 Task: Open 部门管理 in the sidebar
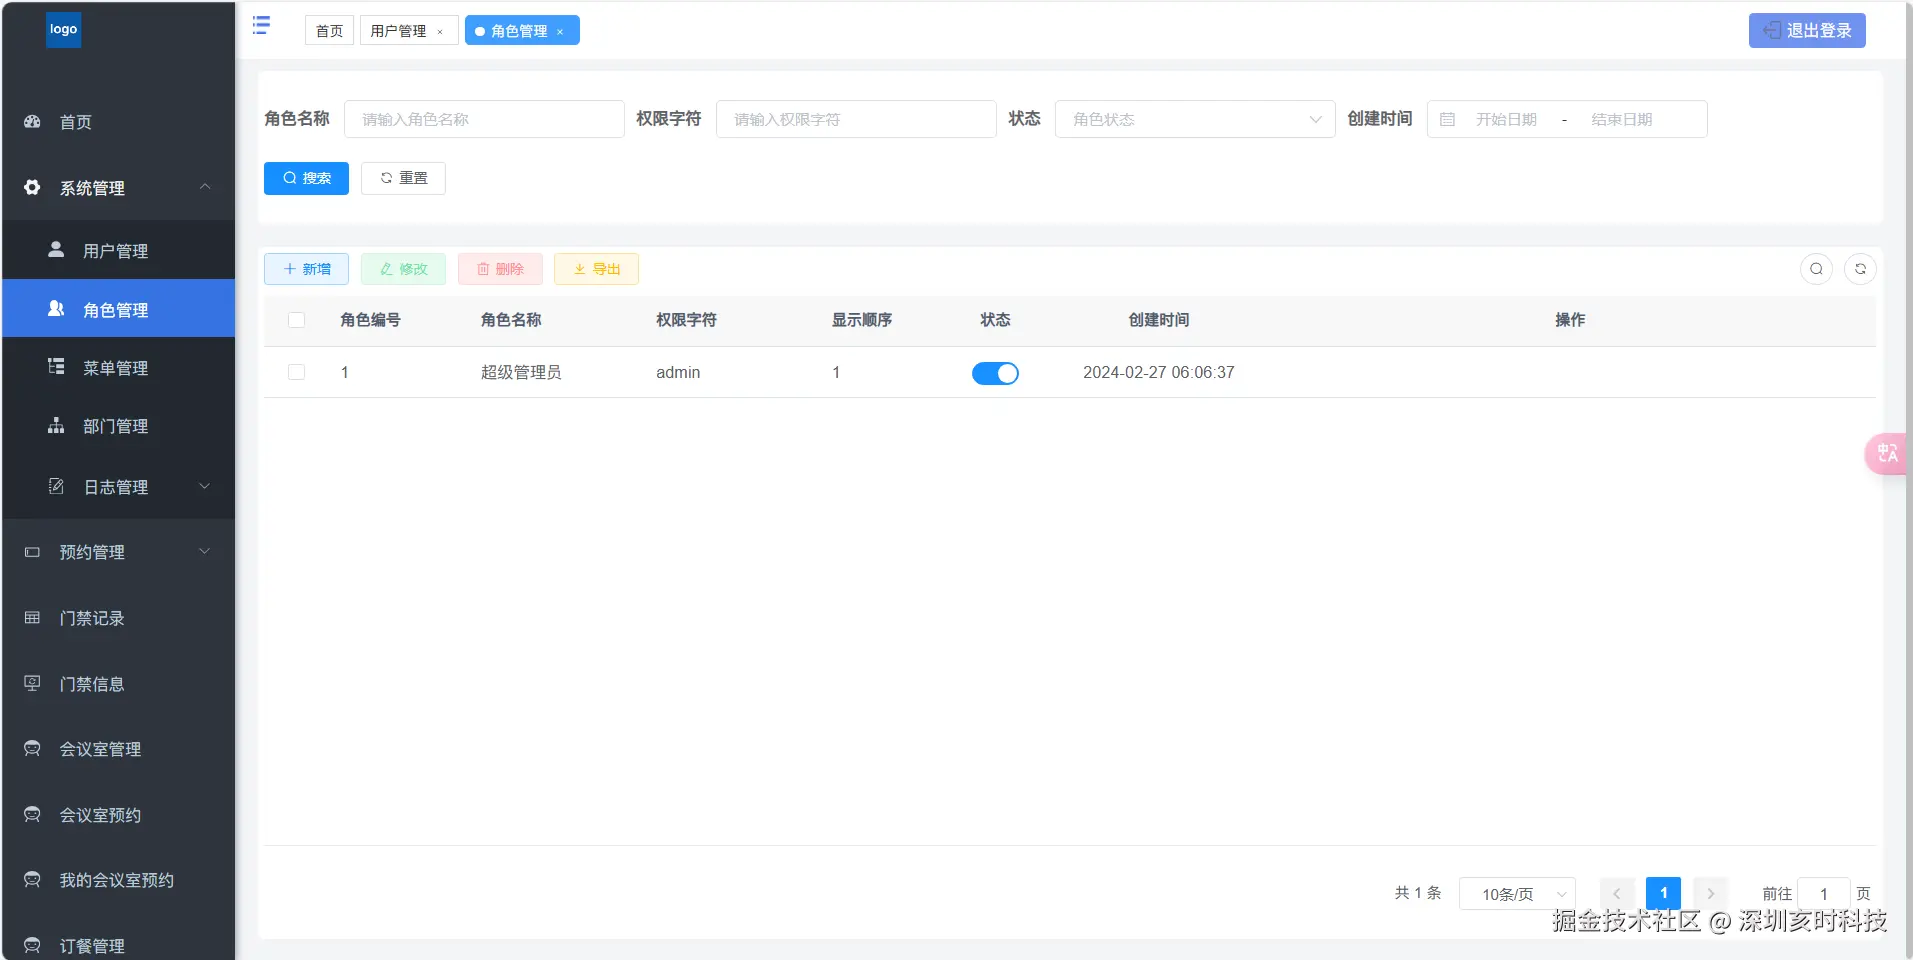pyautogui.click(x=118, y=425)
